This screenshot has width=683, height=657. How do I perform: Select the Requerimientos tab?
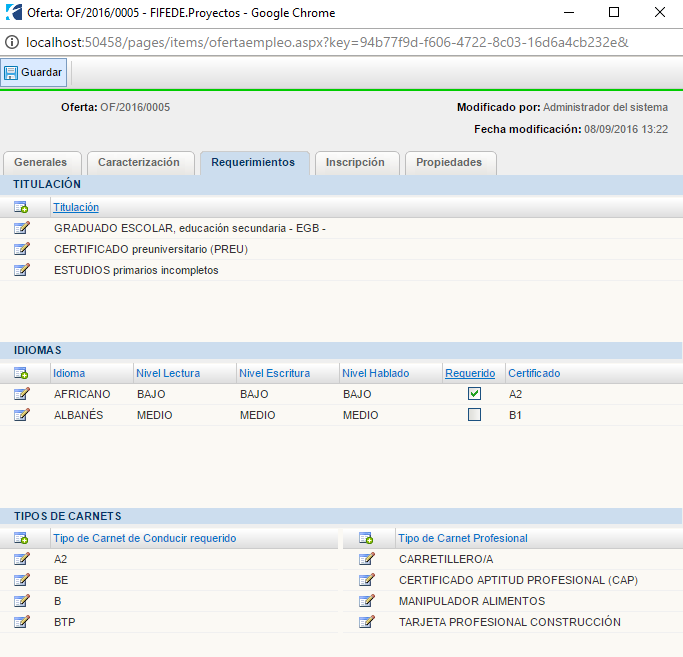click(253, 163)
